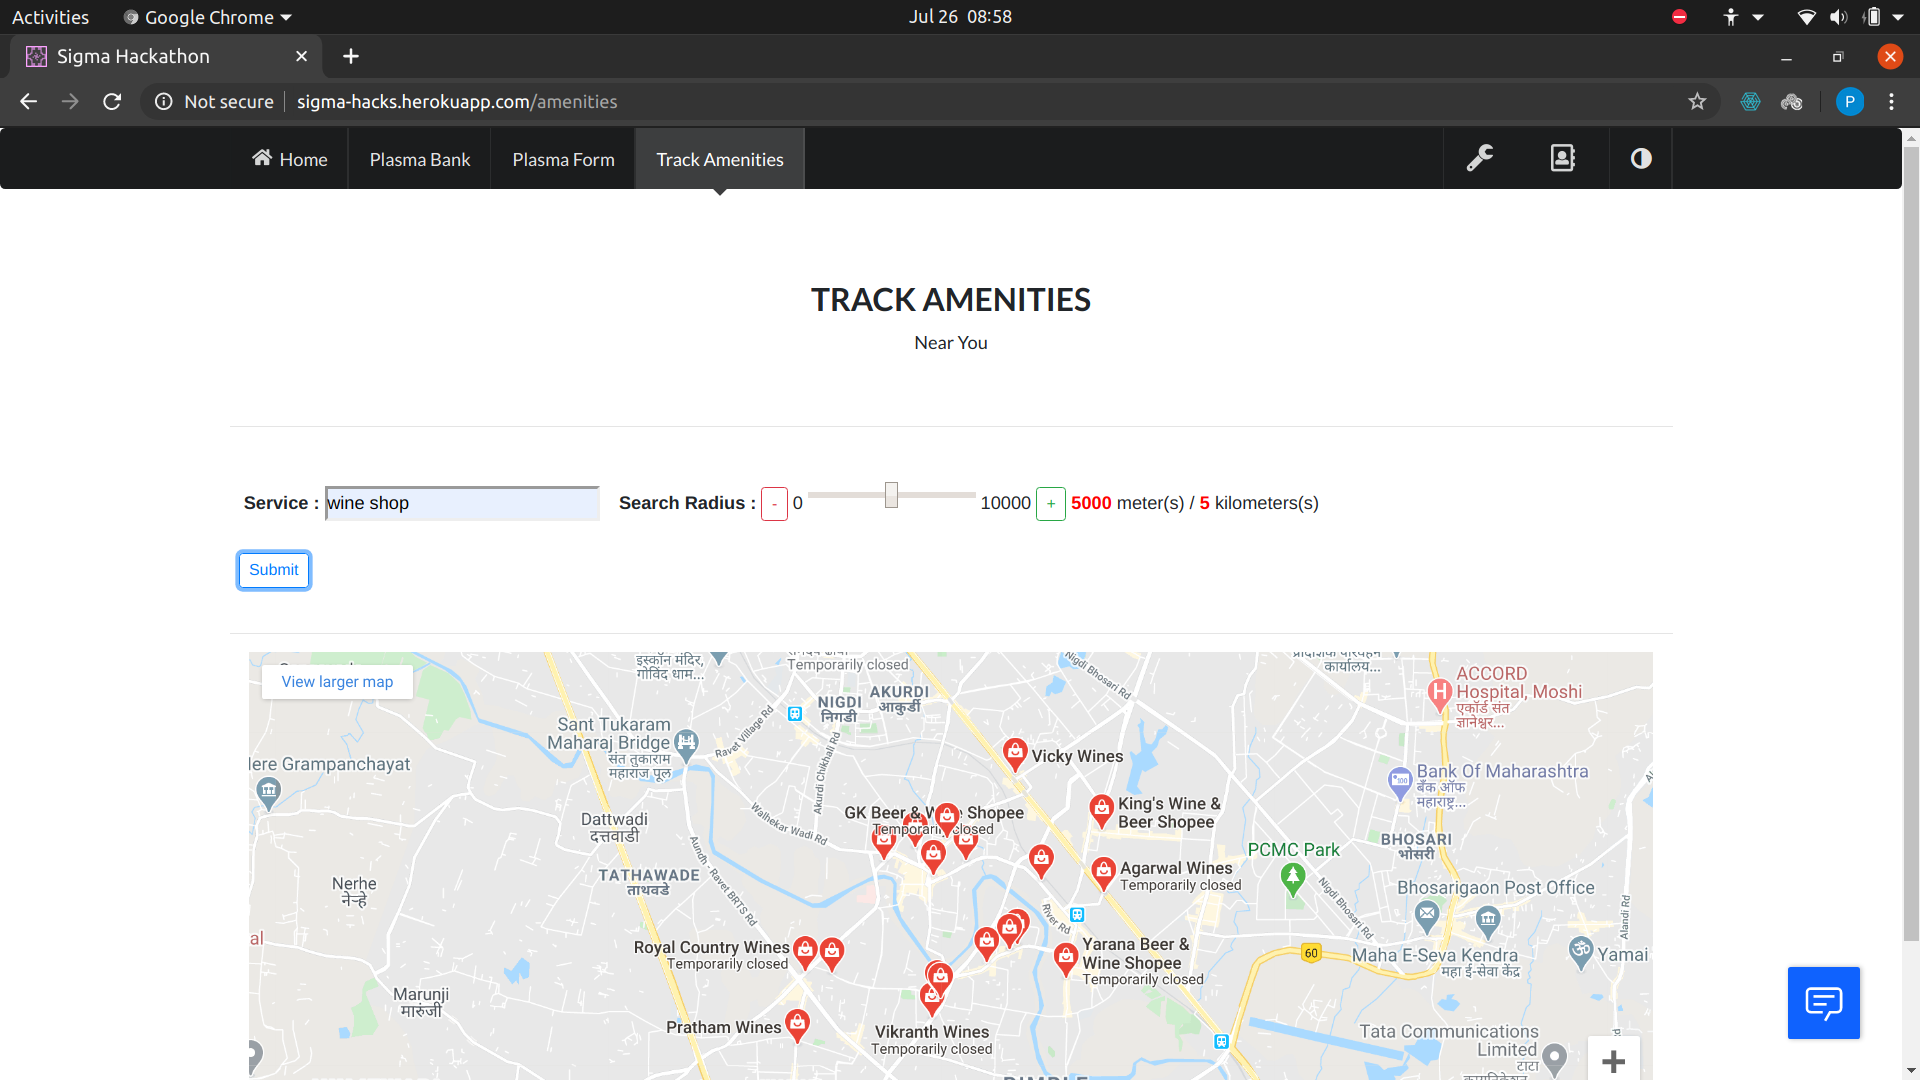Open the contact book icon
The height and width of the screenshot is (1080, 1920).
pos(1562,158)
